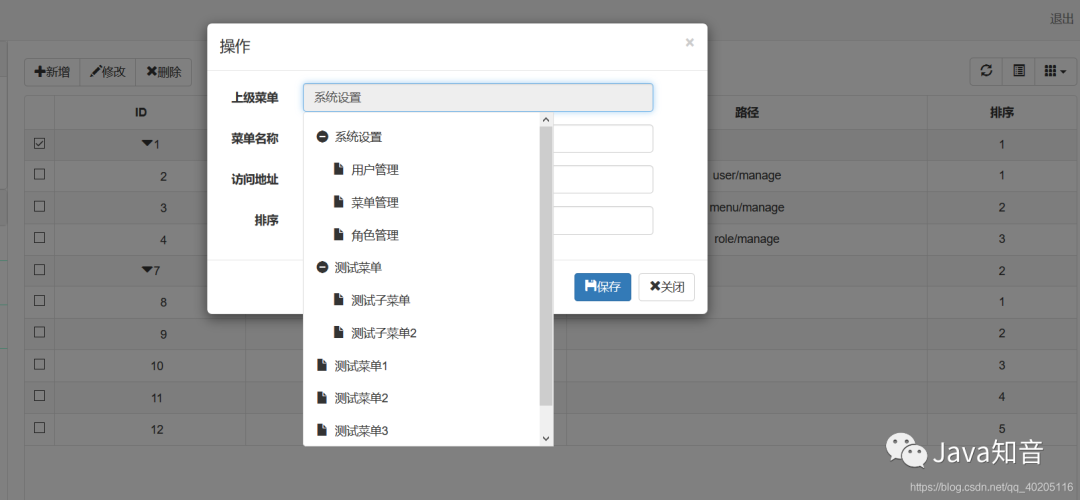Image resolution: width=1080 pixels, height=500 pixels.
Task: Click the 保存 save button
Action: (x=603, y=287)
